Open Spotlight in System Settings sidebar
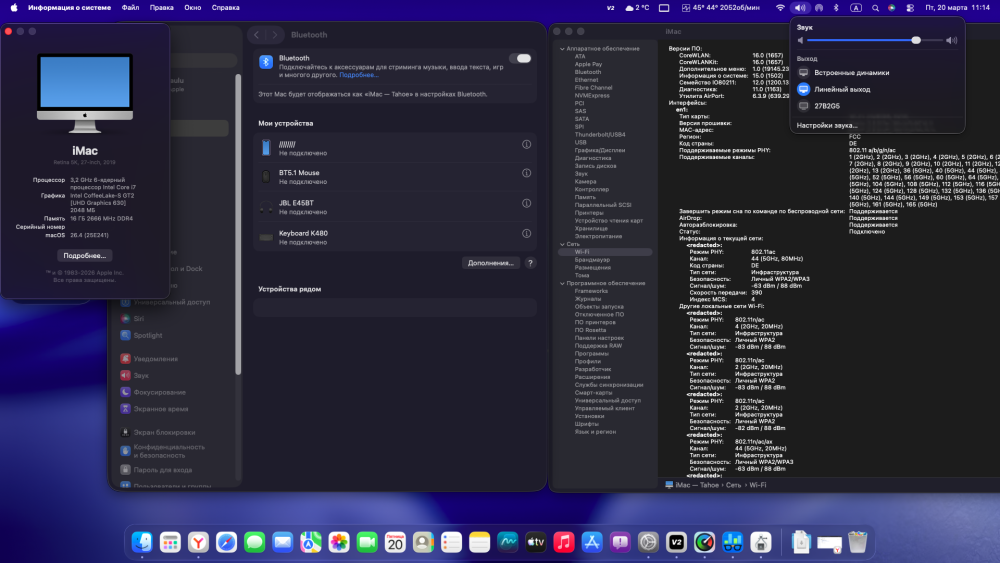This screenshot has height=563, width=1000. [147, 335]
